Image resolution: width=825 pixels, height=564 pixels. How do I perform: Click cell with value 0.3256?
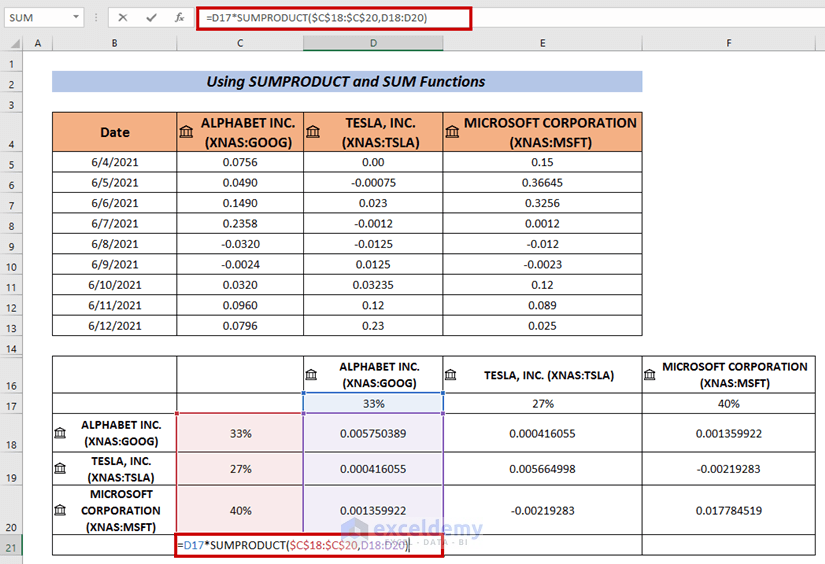pyautogui.click(x=542, y=203)
